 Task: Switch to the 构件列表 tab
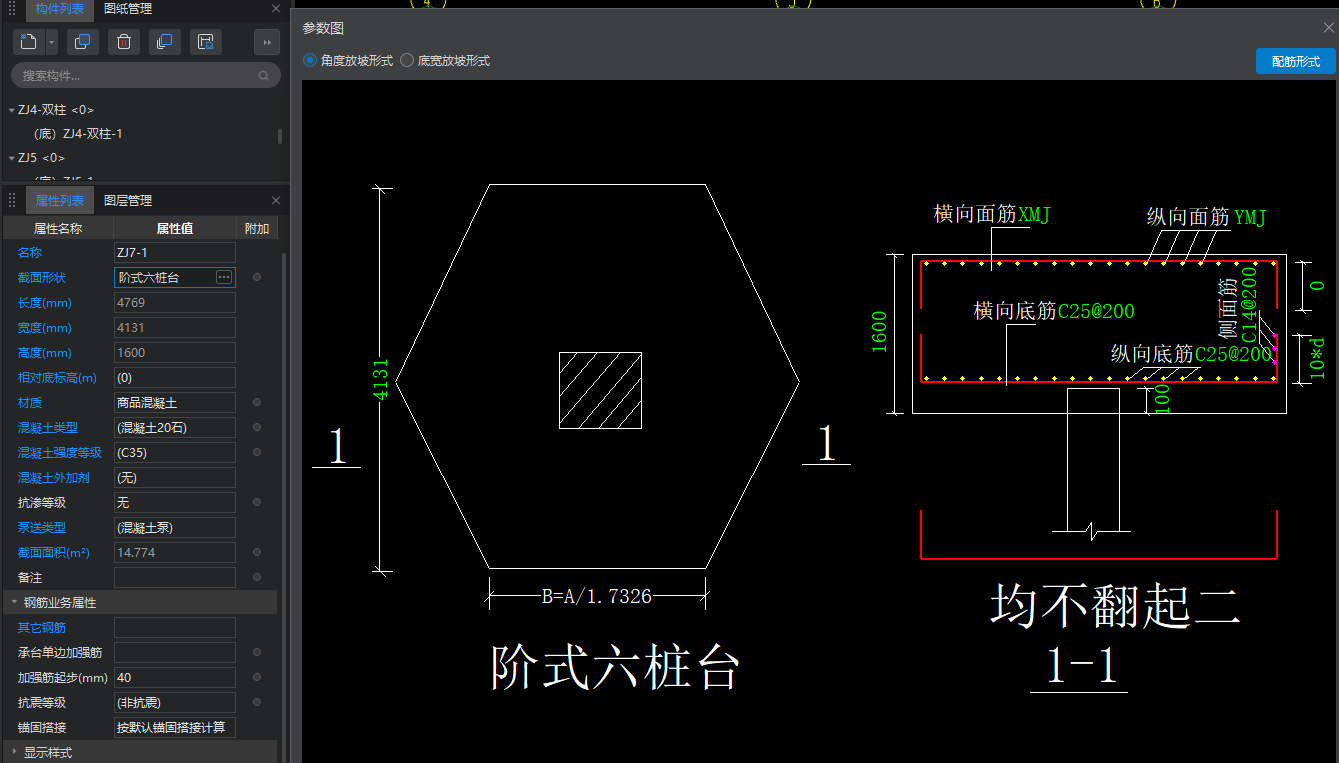point(60,9)
